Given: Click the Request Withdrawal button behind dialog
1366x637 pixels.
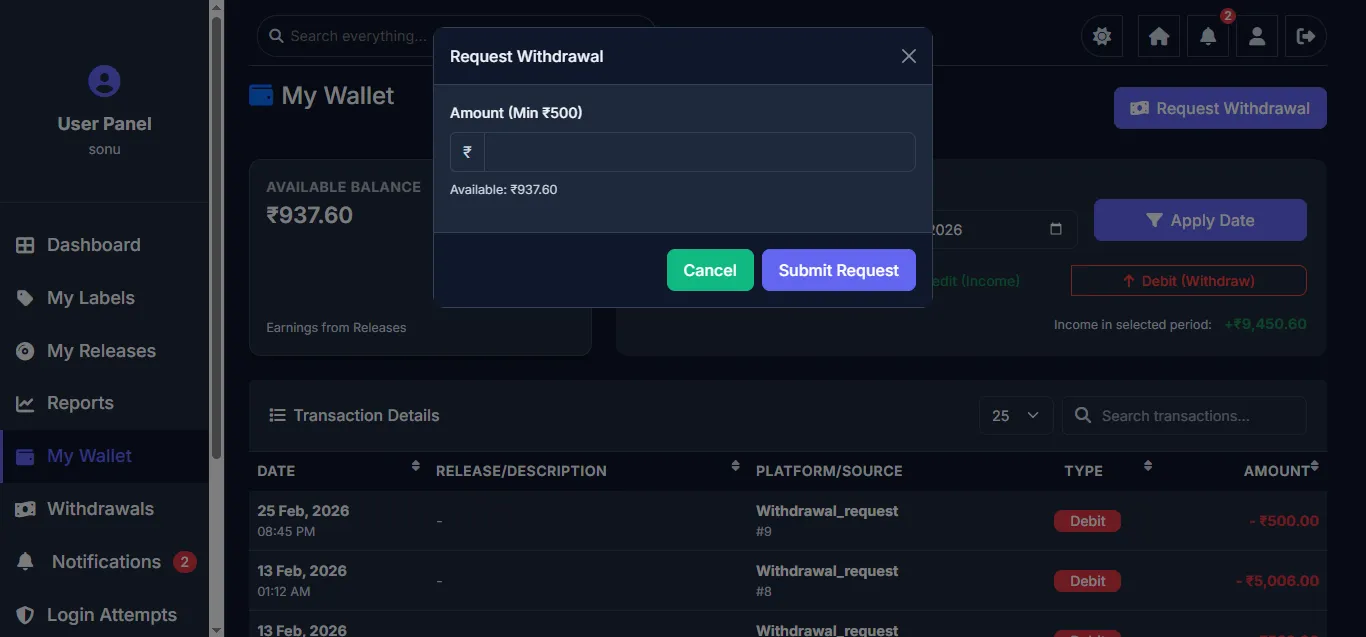Looking at the screenshot, I should pos(1220,108).
